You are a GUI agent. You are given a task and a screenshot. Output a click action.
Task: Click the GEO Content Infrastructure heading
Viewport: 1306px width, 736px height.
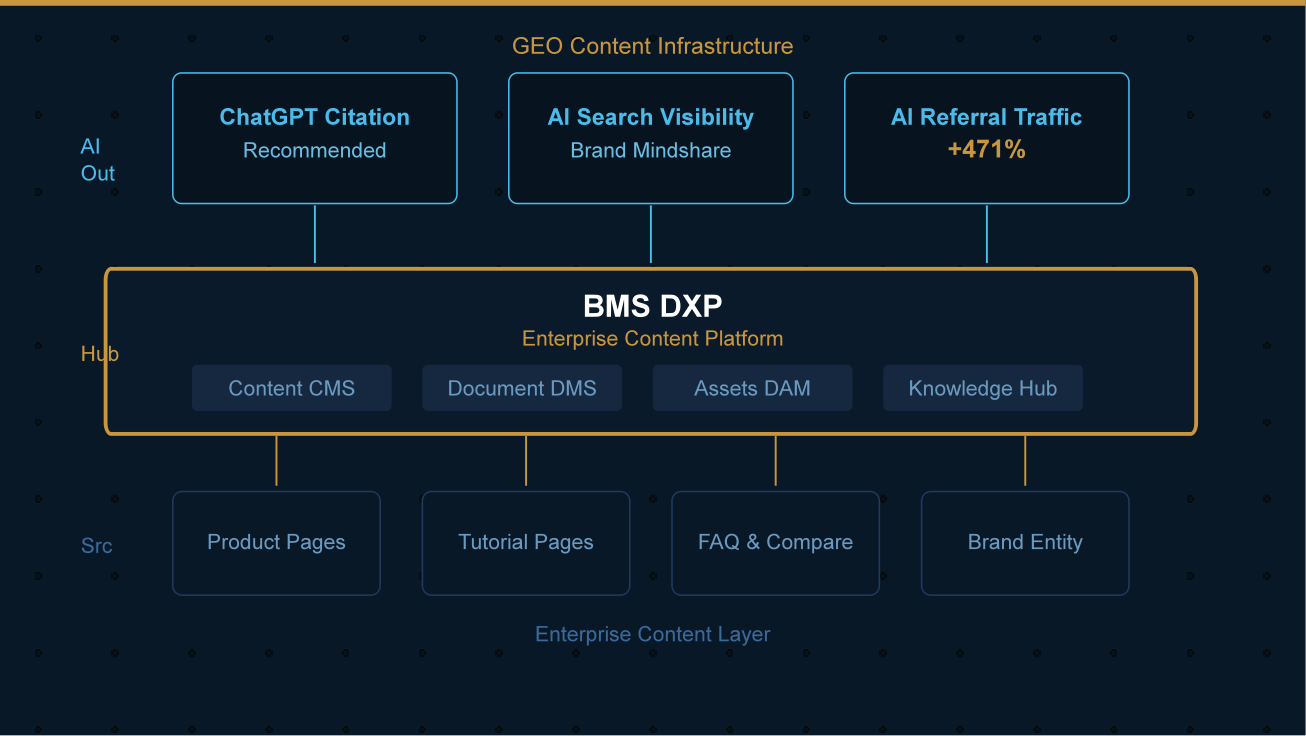653,46
